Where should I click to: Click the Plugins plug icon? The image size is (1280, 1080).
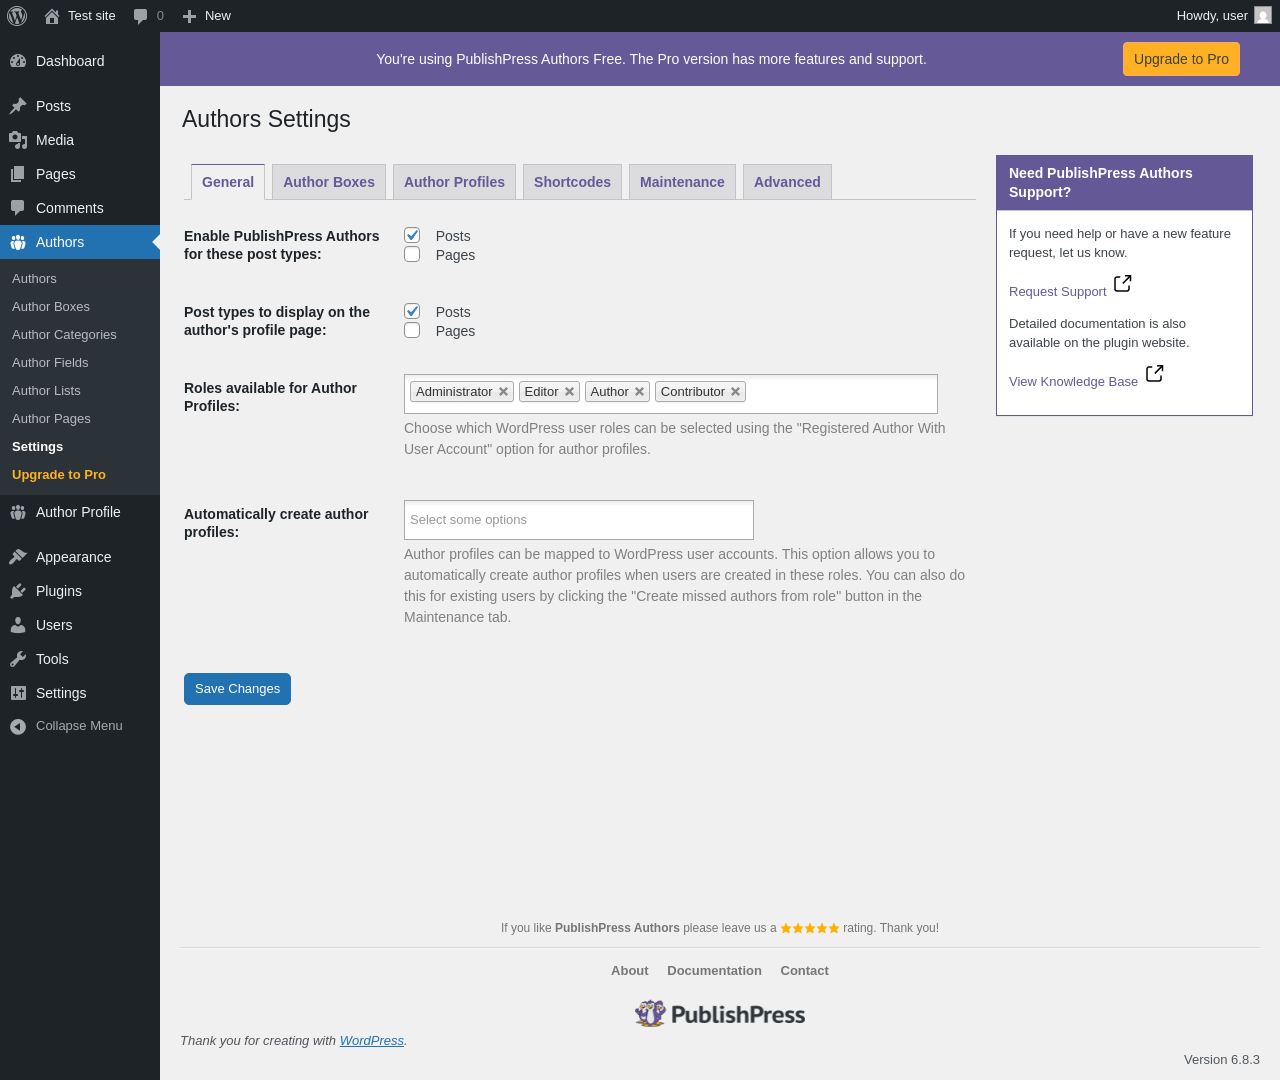tap(18, 591)
